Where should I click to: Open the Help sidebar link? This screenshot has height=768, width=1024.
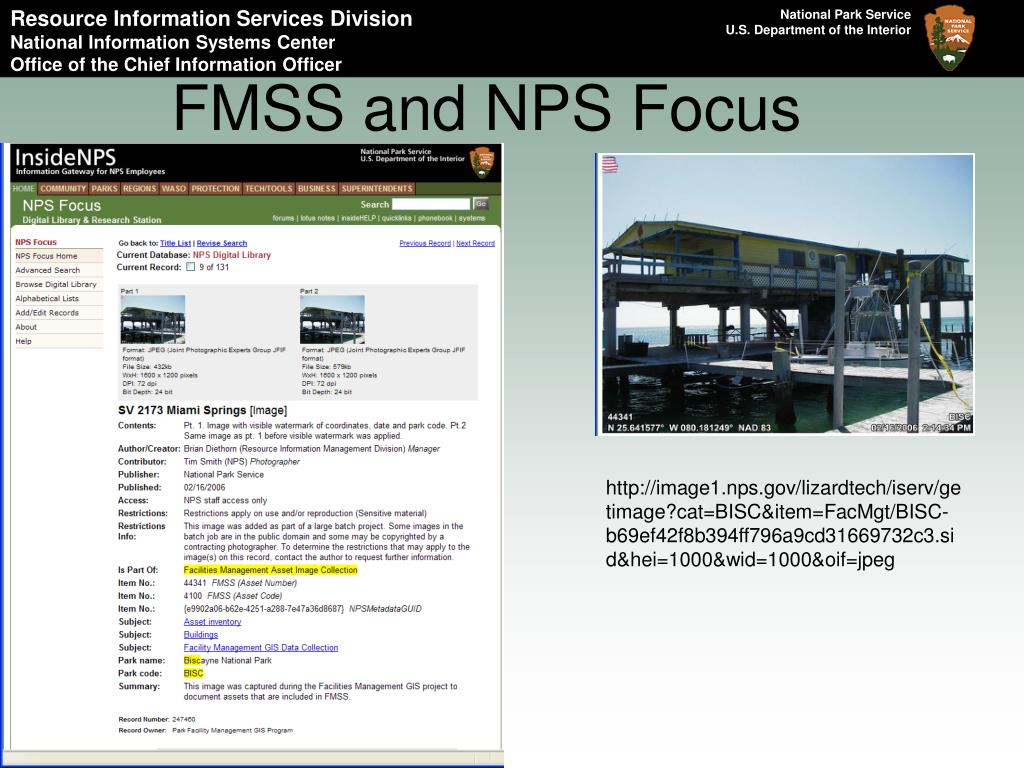pyautogui.click(x=24, y=342)
